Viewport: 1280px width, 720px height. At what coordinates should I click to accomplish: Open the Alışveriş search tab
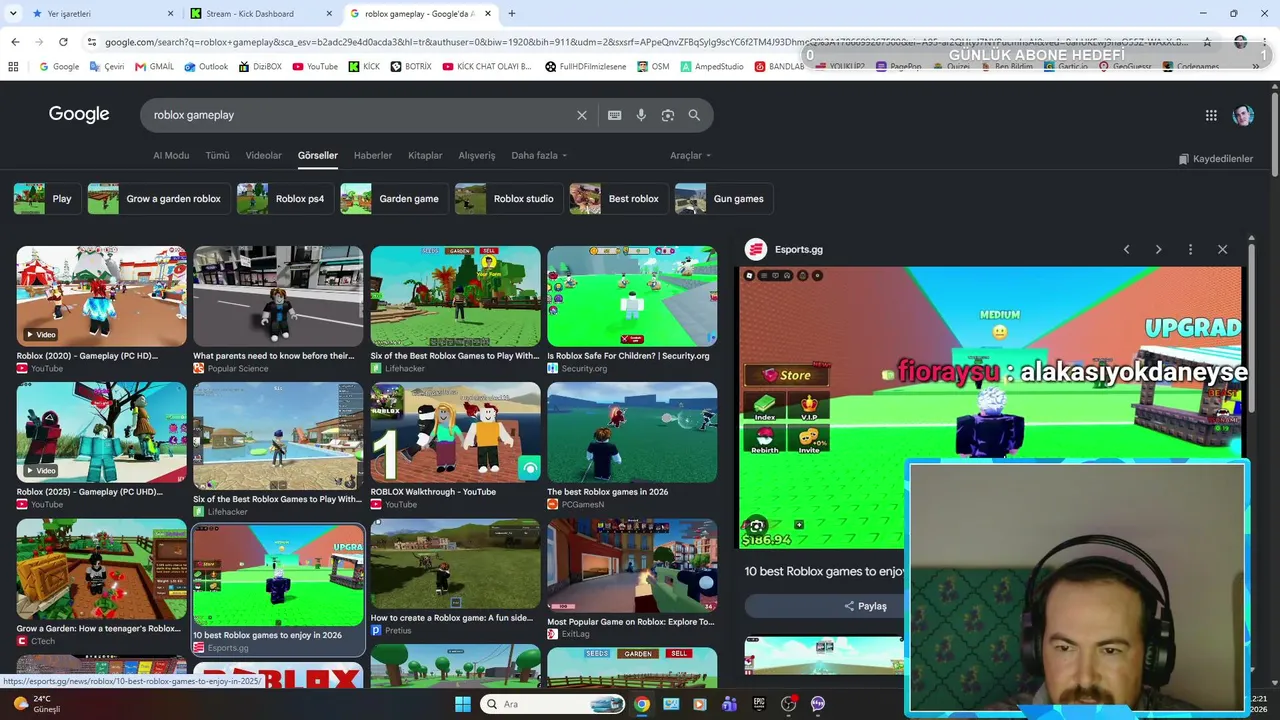tap(477, 156)
